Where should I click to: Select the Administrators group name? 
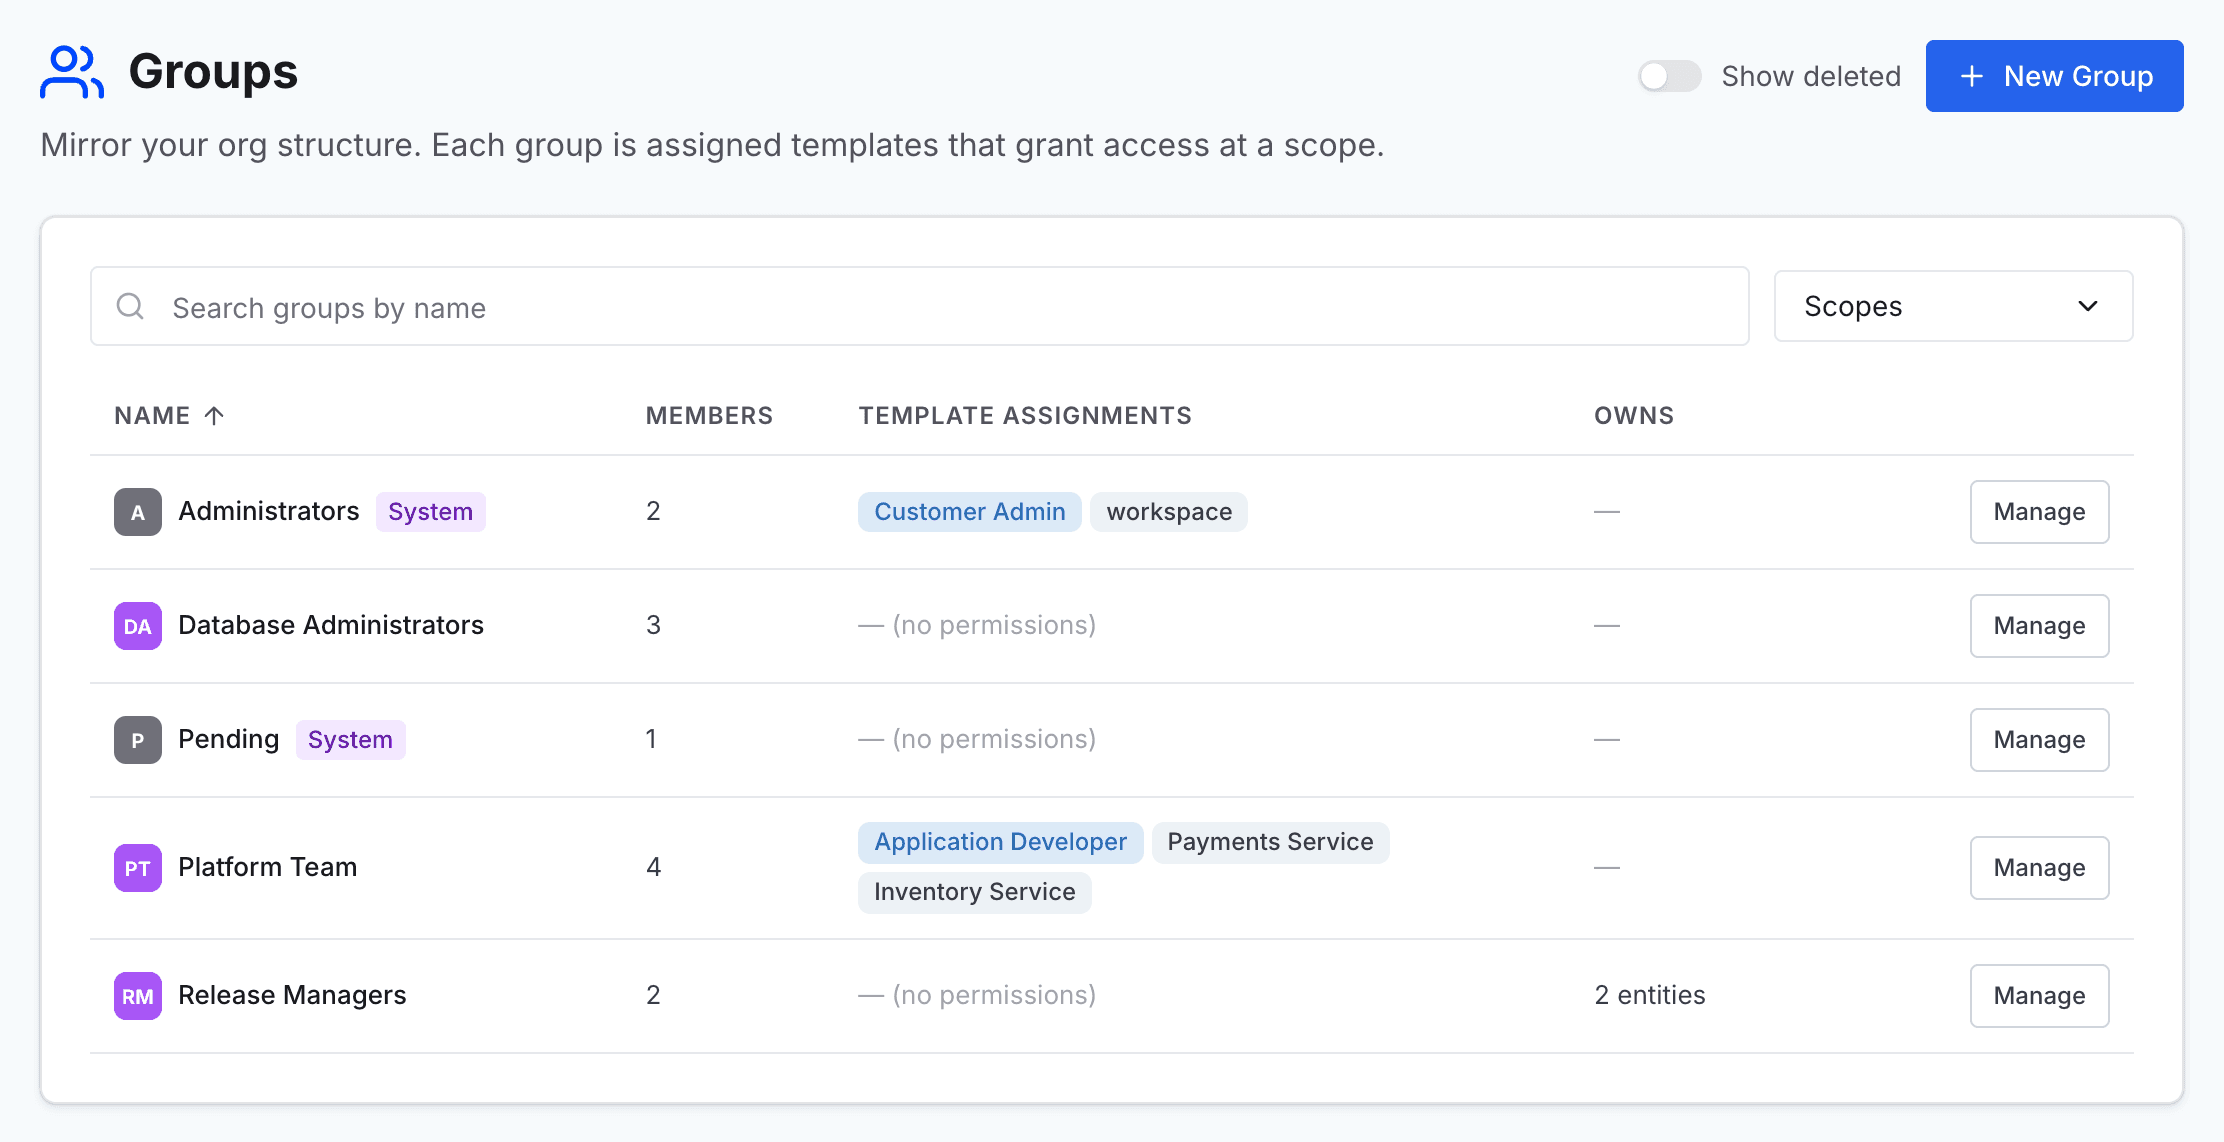coord(268,512)
